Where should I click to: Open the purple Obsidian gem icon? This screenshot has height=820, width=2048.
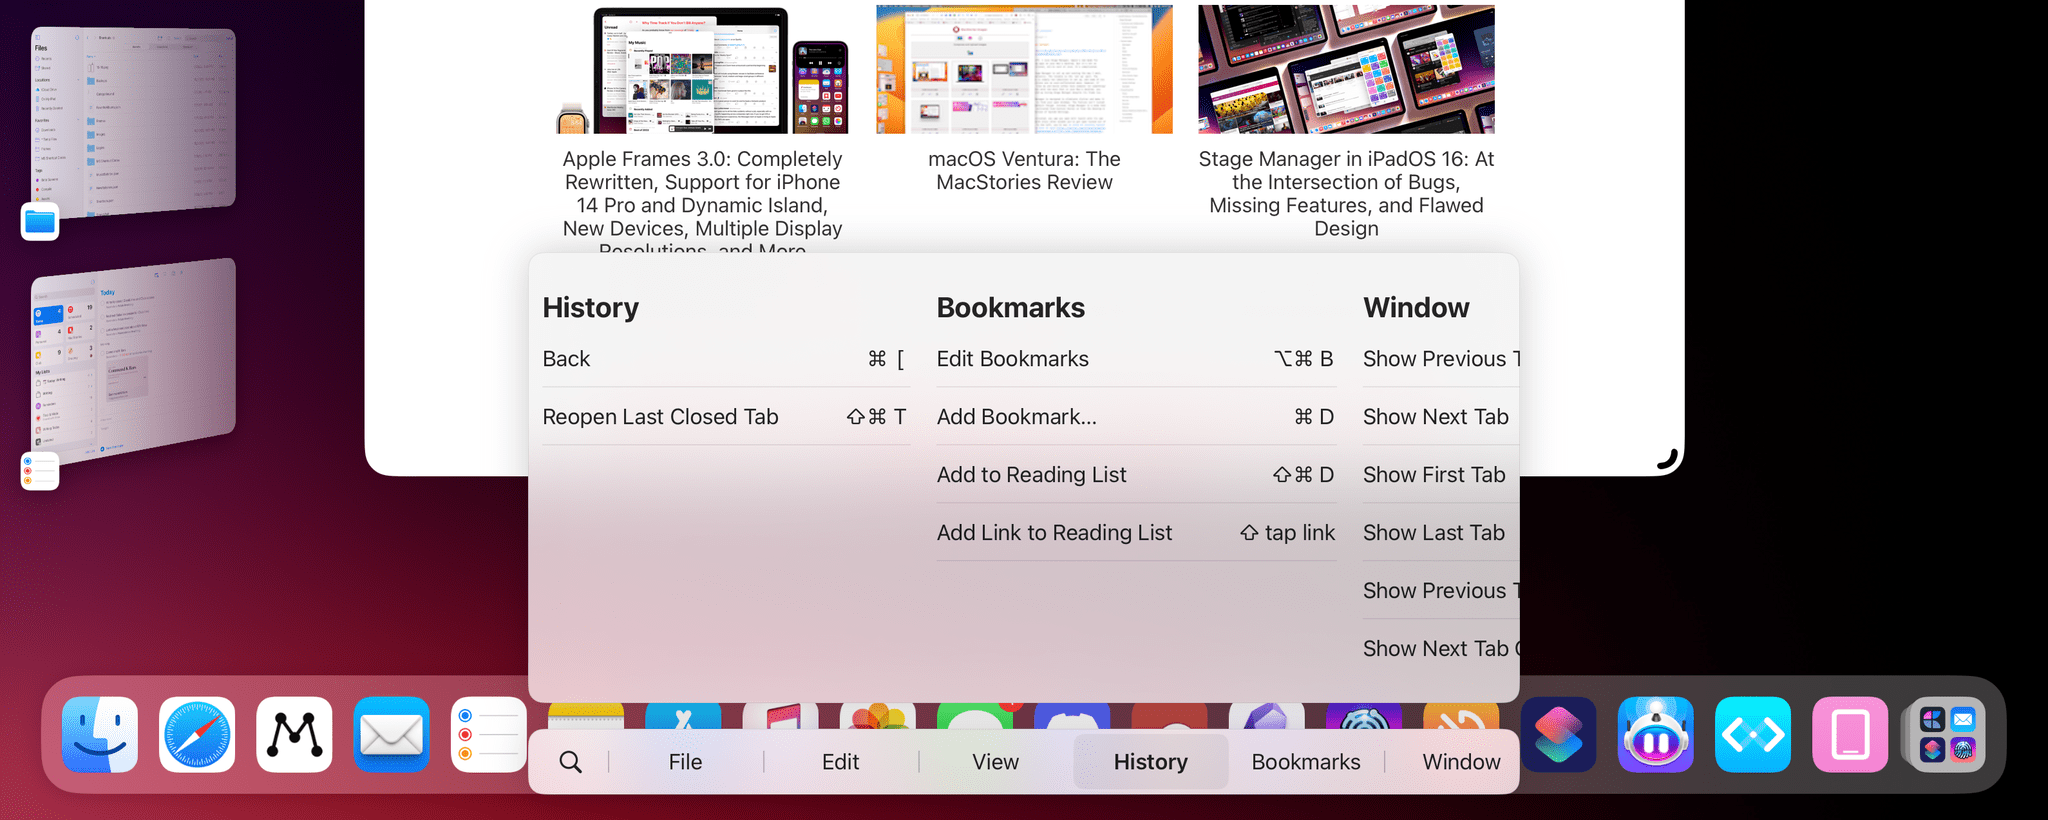pos(1266,716)
